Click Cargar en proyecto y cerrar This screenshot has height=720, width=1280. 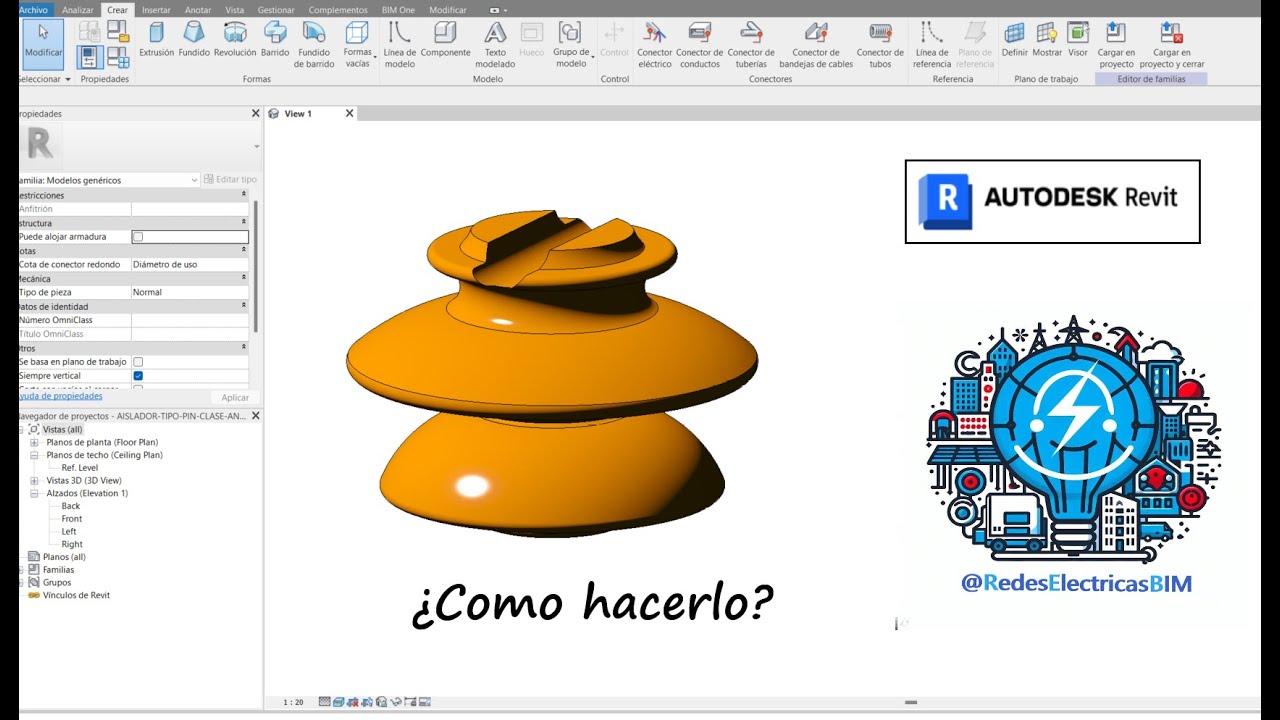pyautogui.click(x=1172, y=45)
